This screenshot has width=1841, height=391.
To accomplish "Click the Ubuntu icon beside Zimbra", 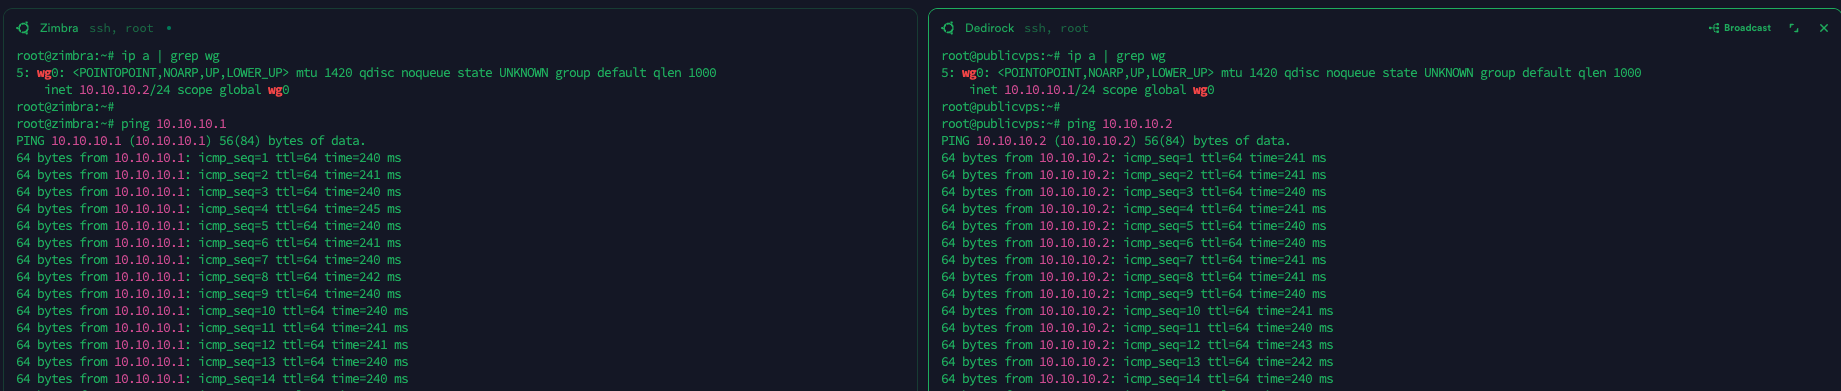I will coord(23,28).
